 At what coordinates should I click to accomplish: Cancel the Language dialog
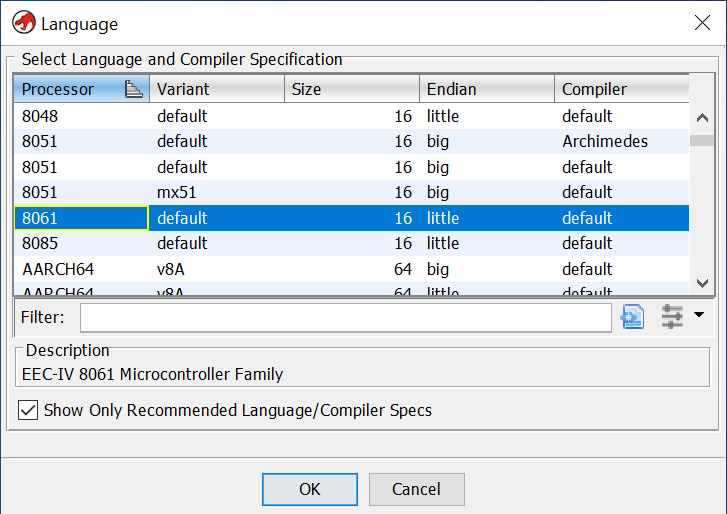pos(416,489)
